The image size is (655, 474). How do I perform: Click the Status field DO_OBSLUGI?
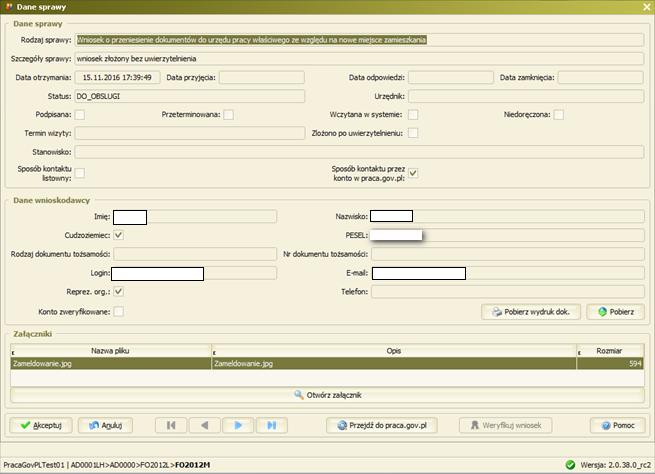pos(190,96)
